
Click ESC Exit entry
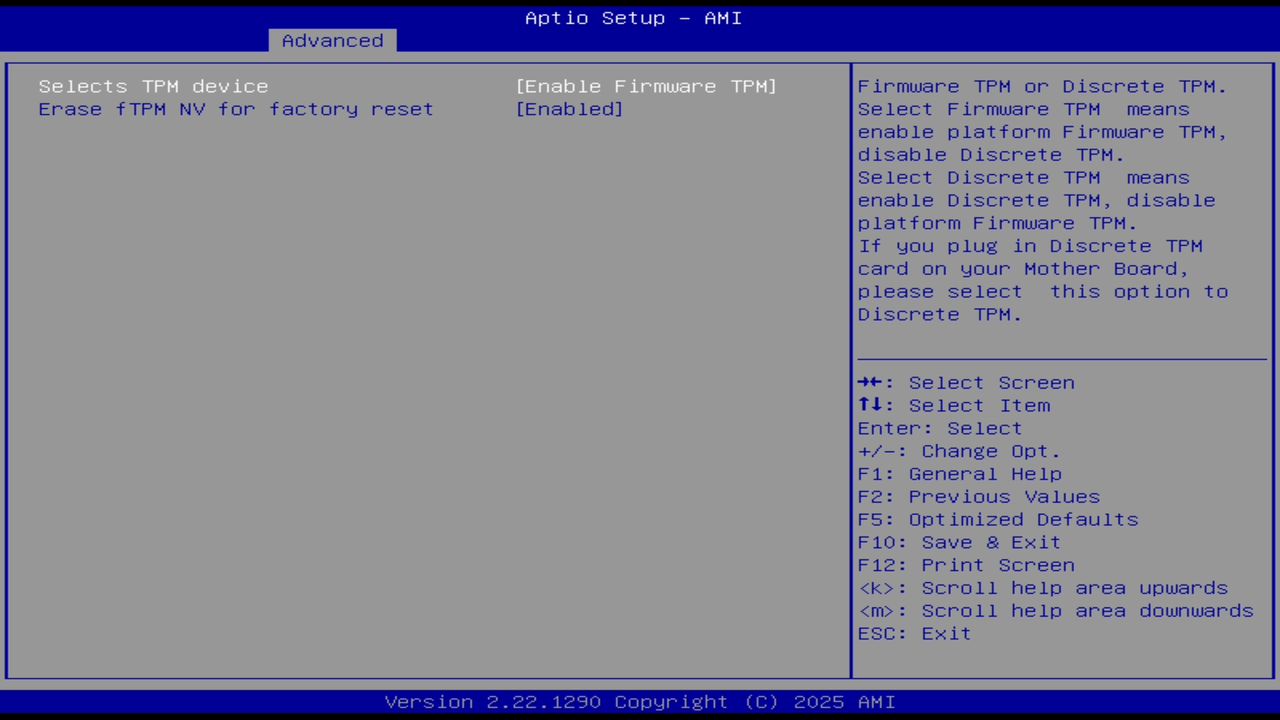click(914, 633)
